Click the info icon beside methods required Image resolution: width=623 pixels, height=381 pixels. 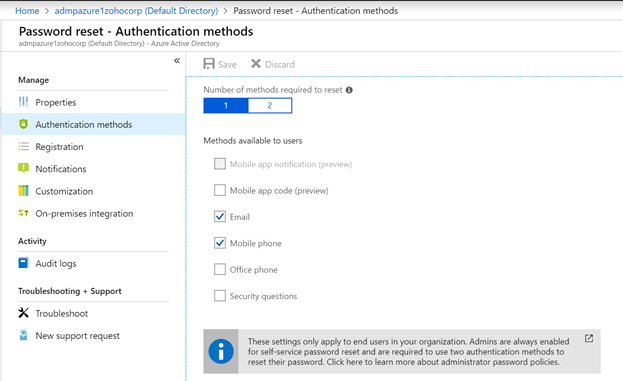(349, 90)
